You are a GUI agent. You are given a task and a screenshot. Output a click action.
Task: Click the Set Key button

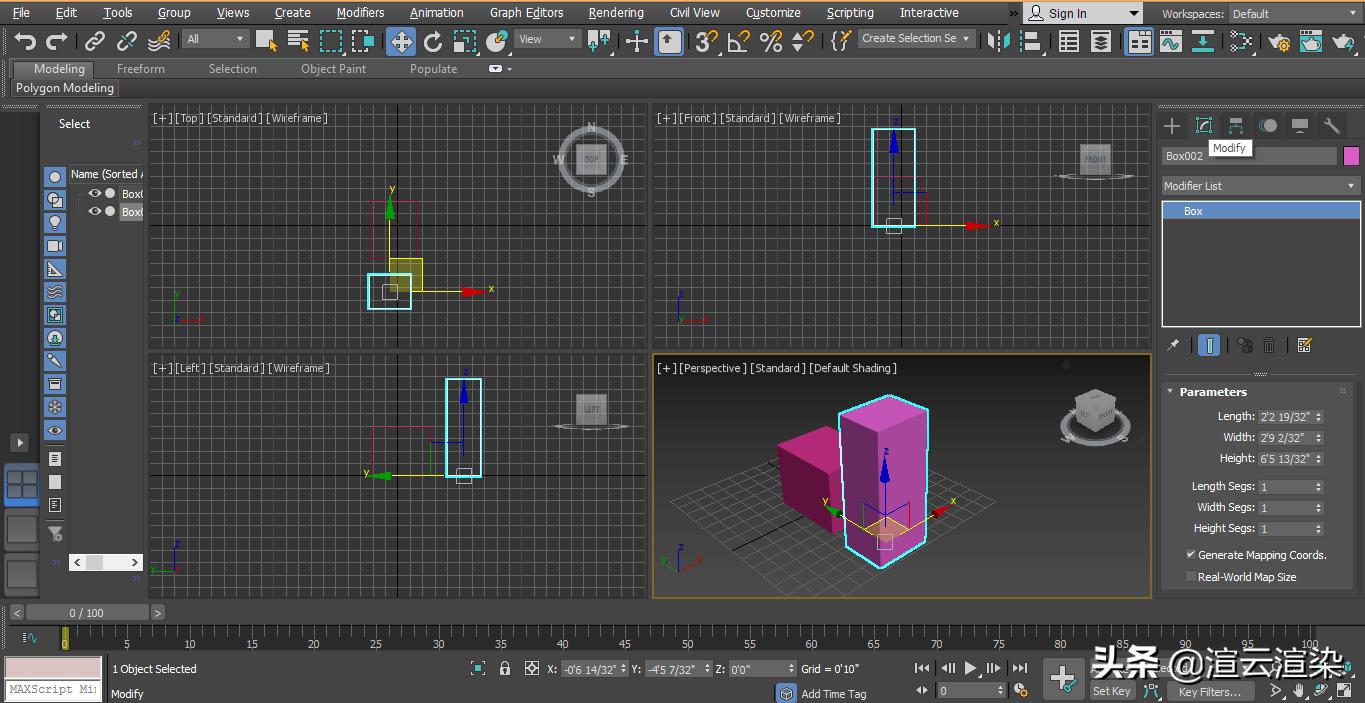1111,690
